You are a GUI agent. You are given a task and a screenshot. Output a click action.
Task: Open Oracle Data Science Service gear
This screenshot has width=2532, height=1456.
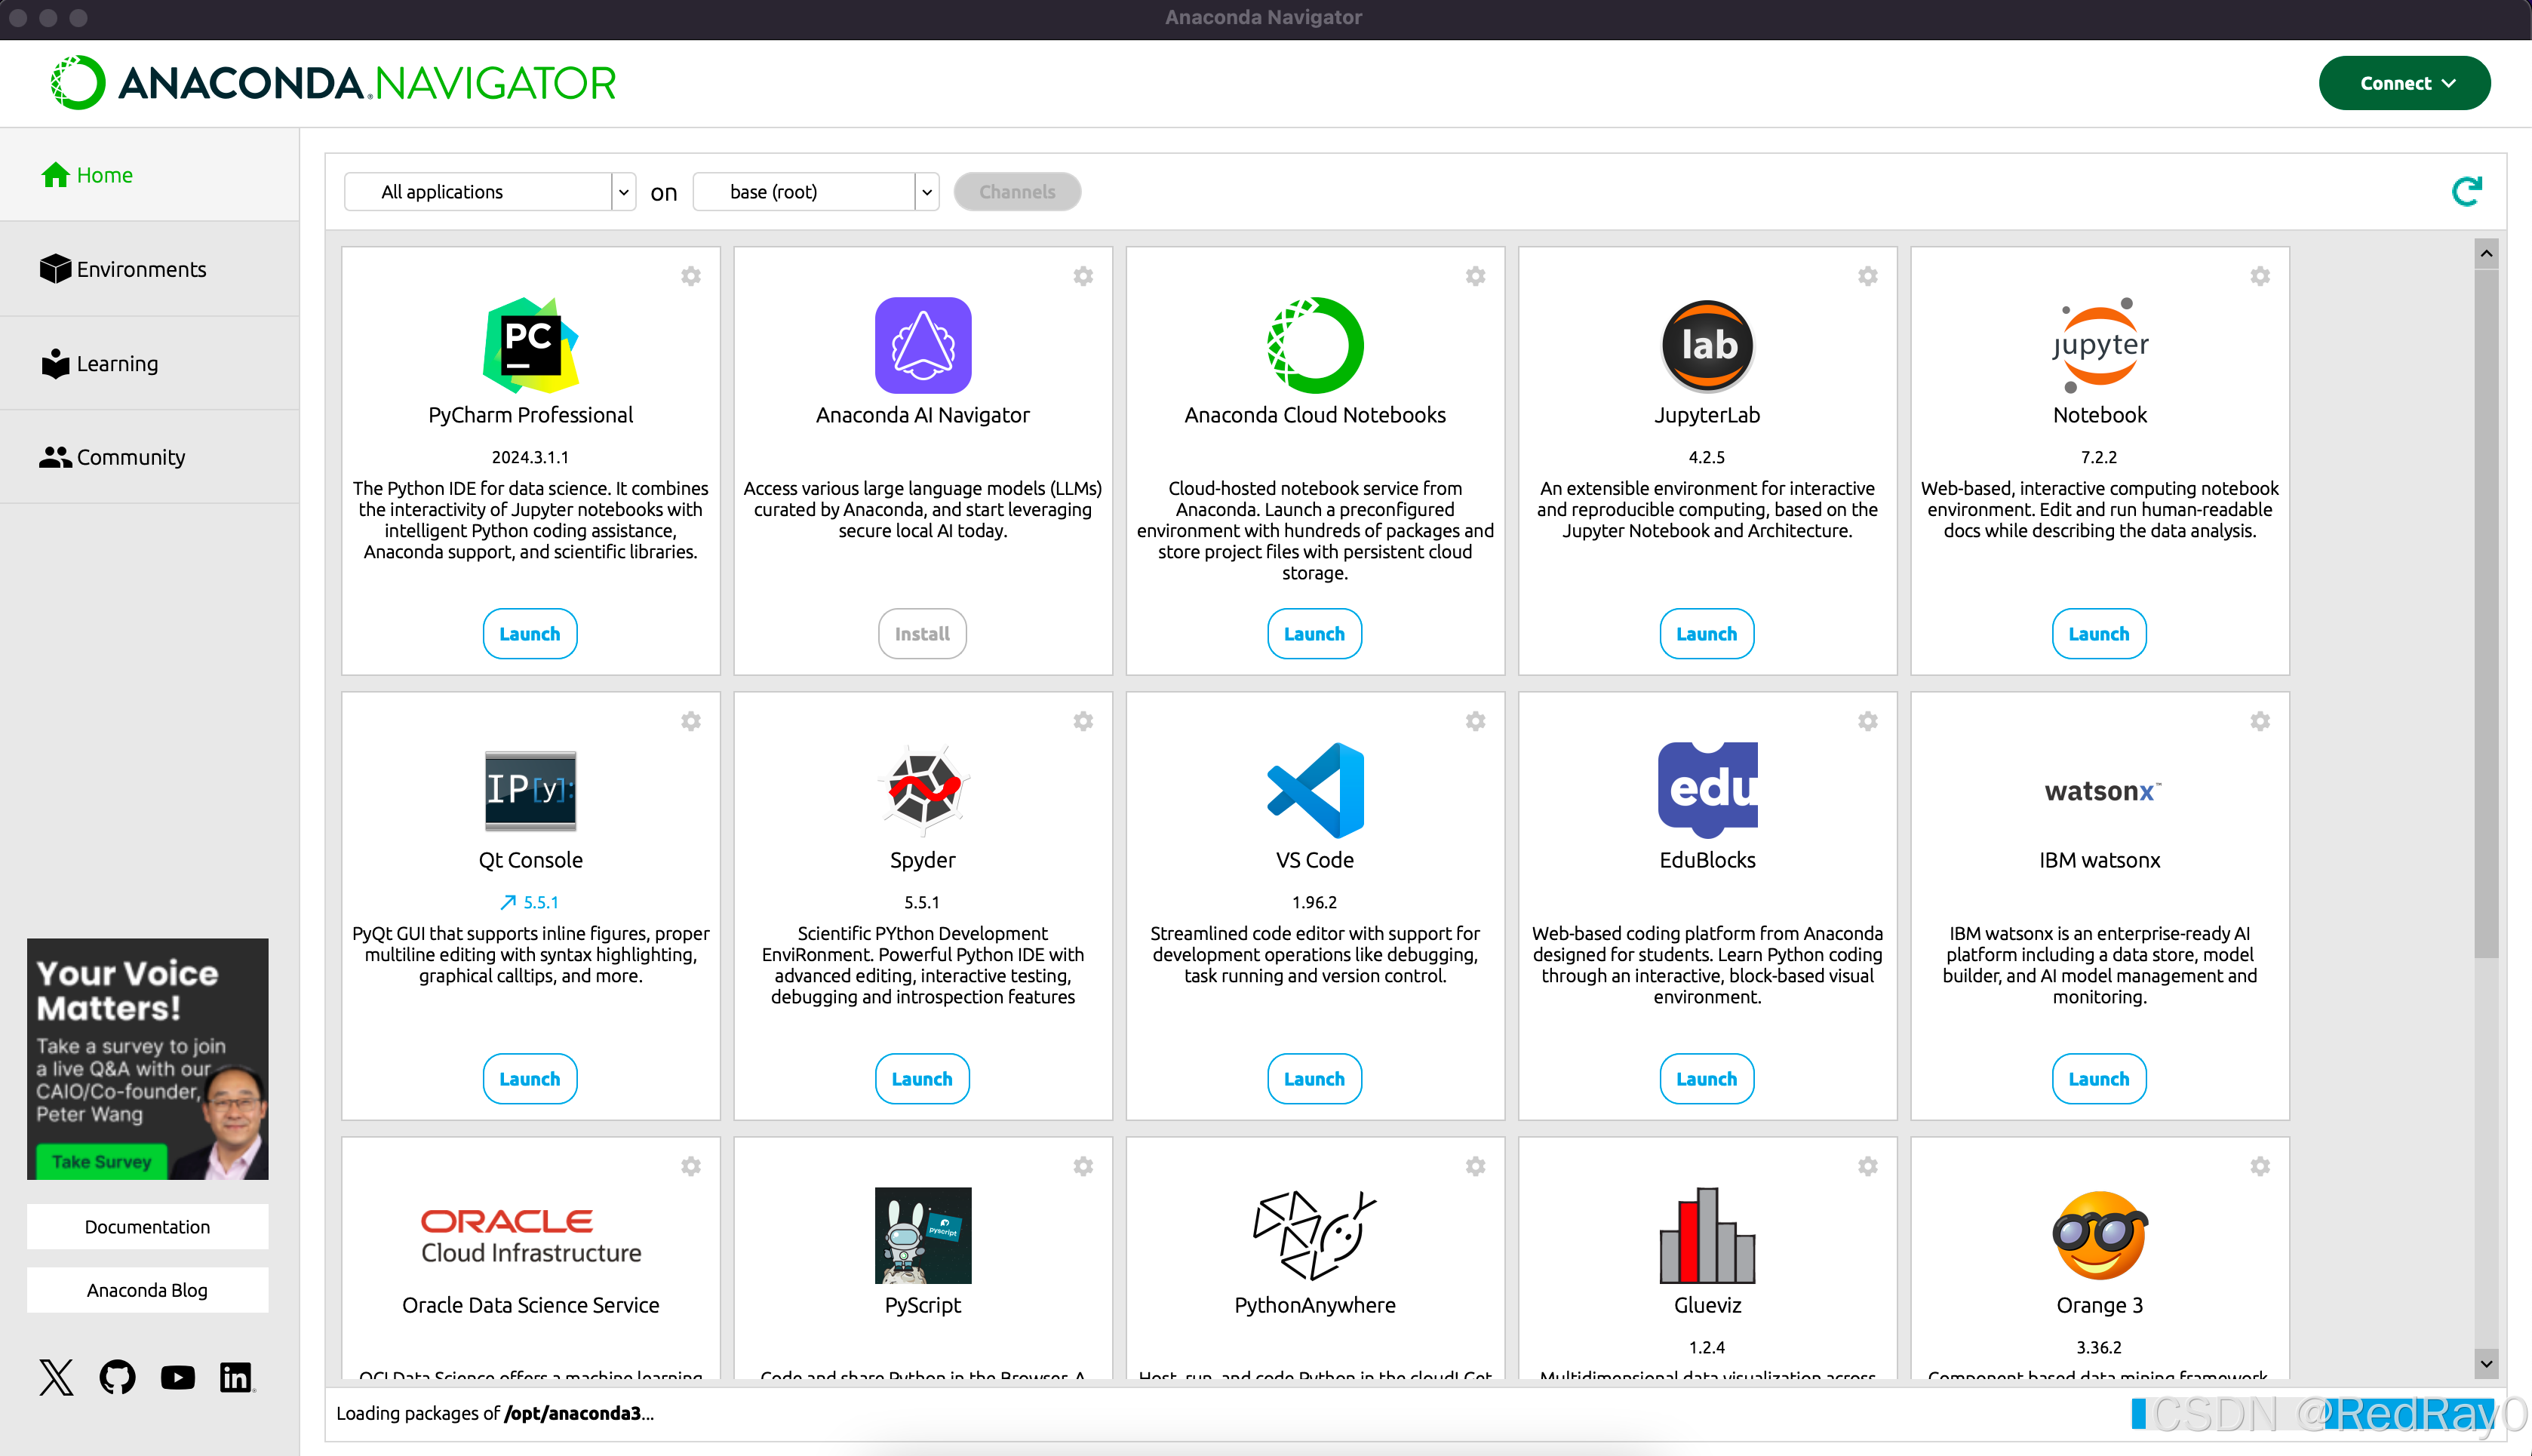[x=691, y=1166]
